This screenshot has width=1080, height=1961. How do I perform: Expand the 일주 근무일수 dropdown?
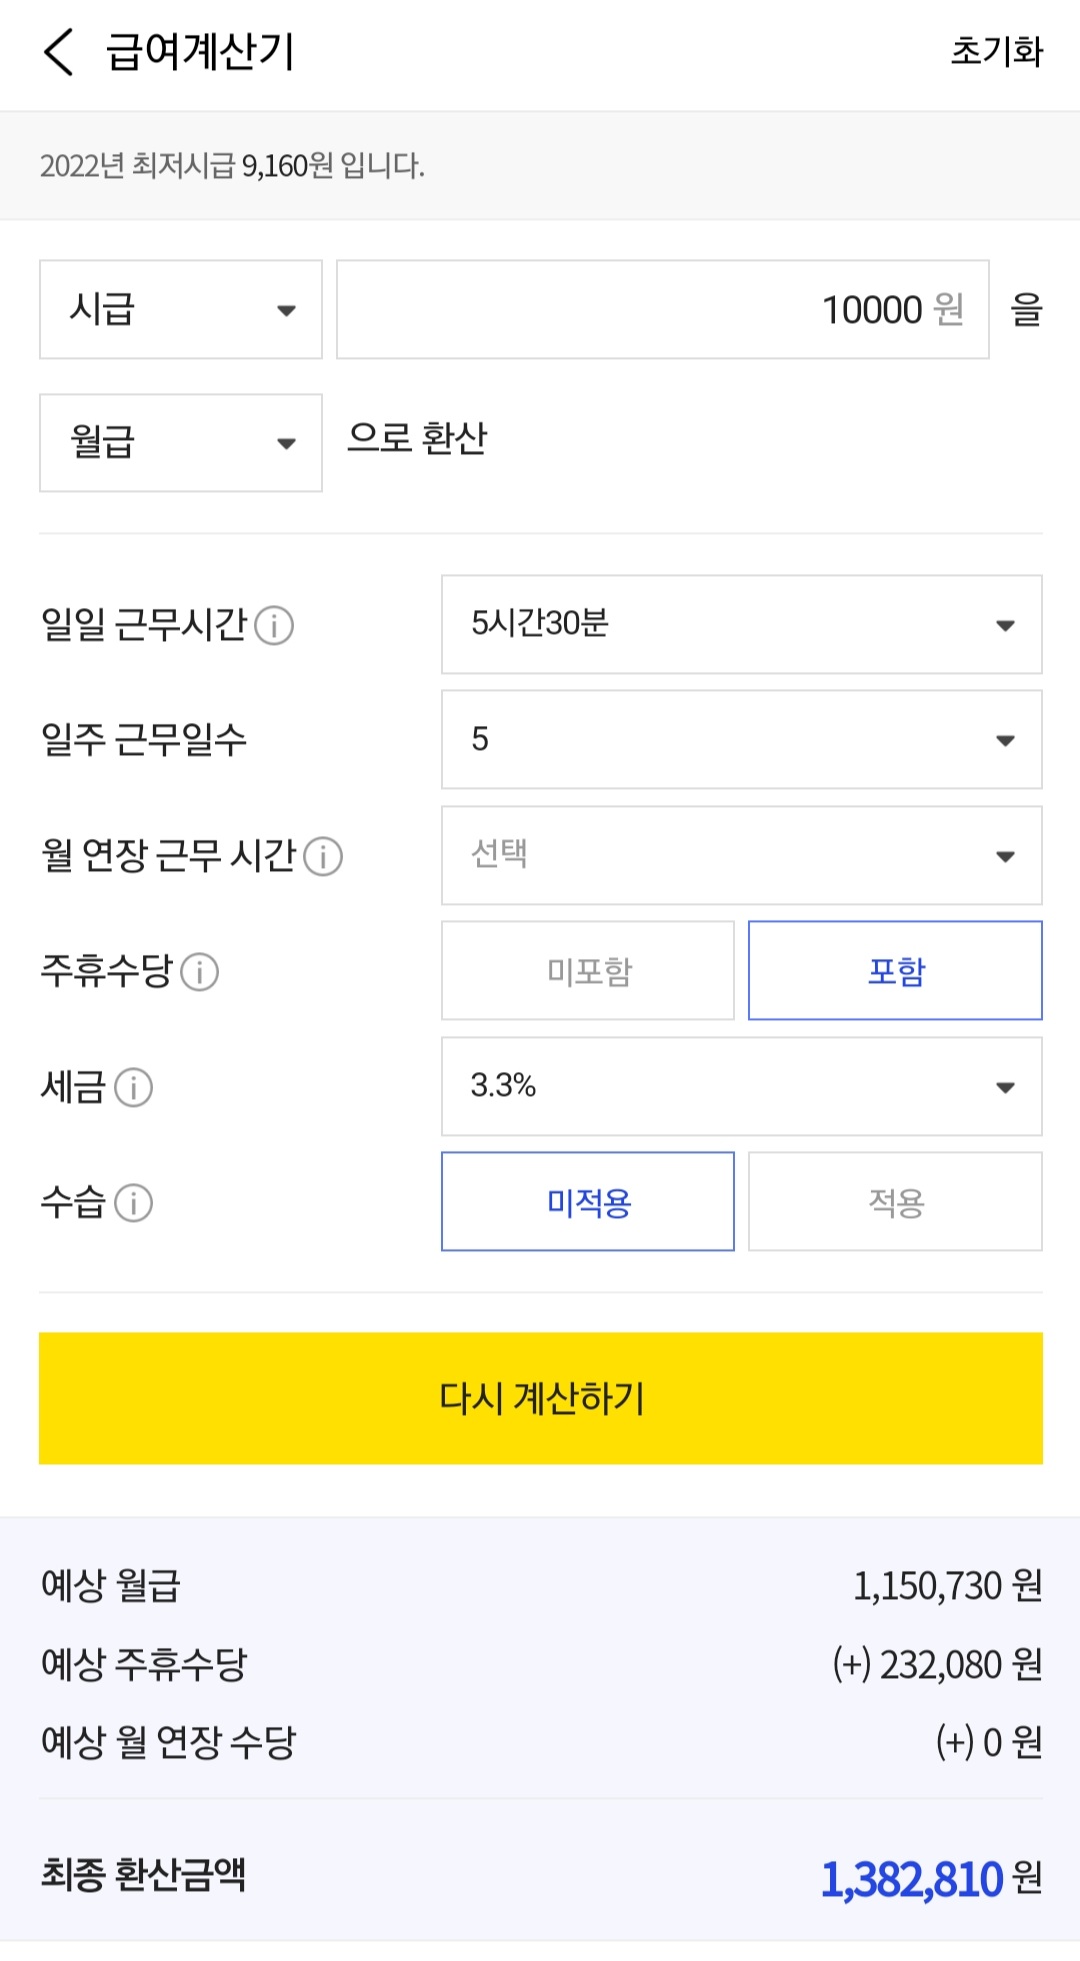[x=741, y=740]
